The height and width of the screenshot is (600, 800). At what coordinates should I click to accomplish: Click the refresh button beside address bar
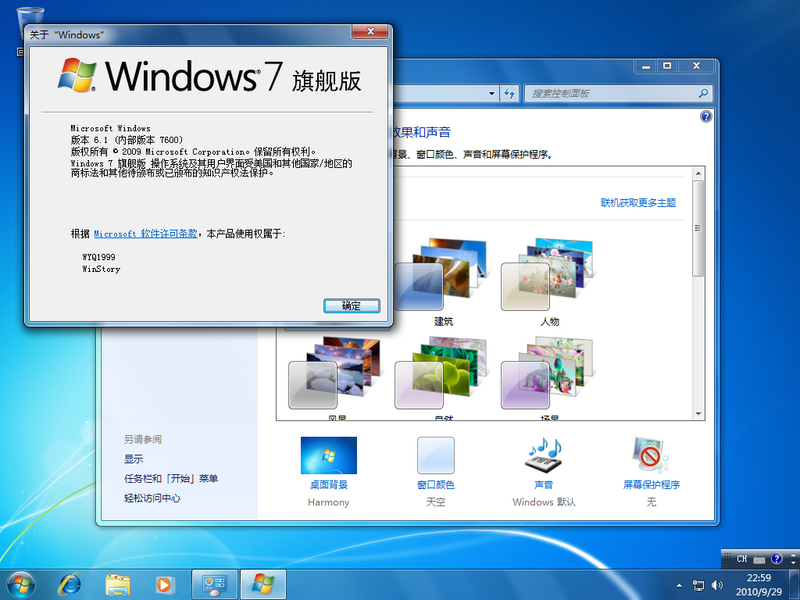[509, 93]
